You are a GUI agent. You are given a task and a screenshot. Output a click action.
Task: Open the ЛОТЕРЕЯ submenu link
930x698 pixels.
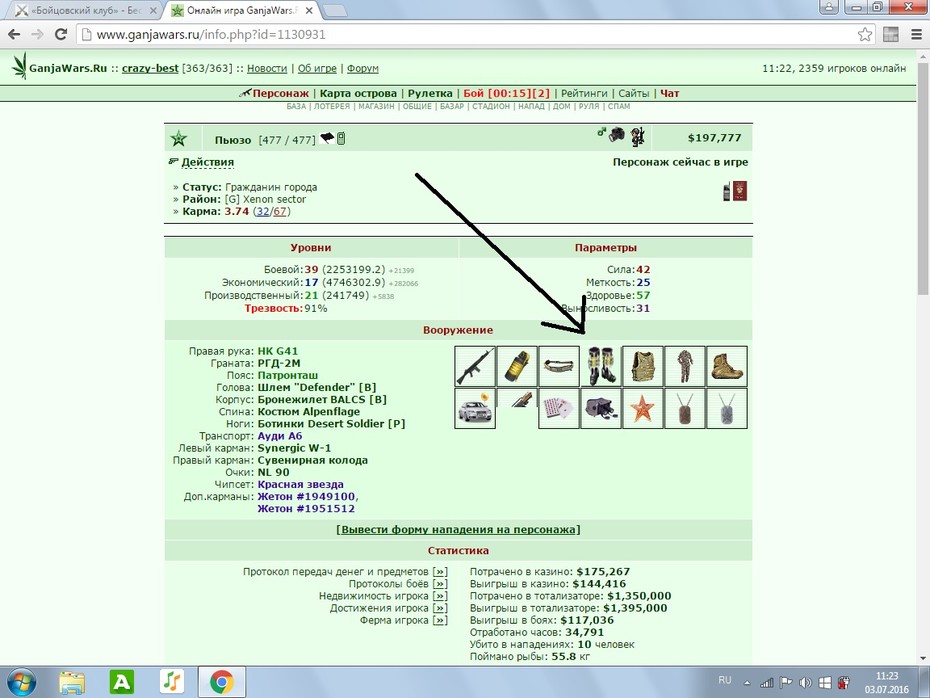coord(332,106)
